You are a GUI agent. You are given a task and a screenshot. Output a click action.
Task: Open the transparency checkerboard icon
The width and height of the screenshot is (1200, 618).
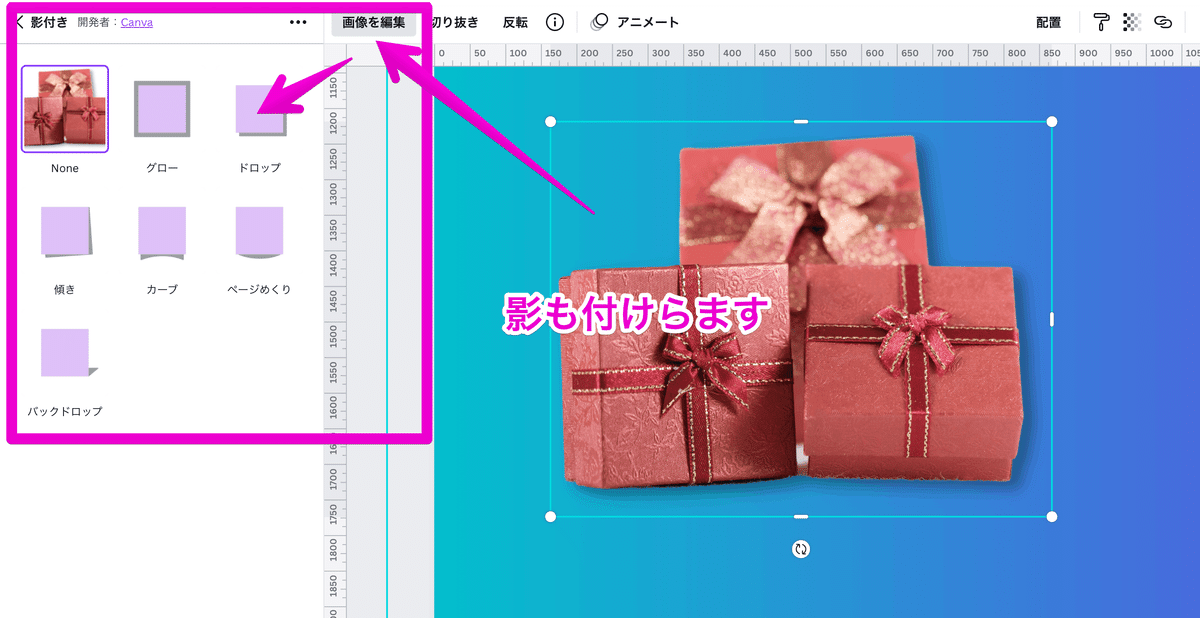1132,22
